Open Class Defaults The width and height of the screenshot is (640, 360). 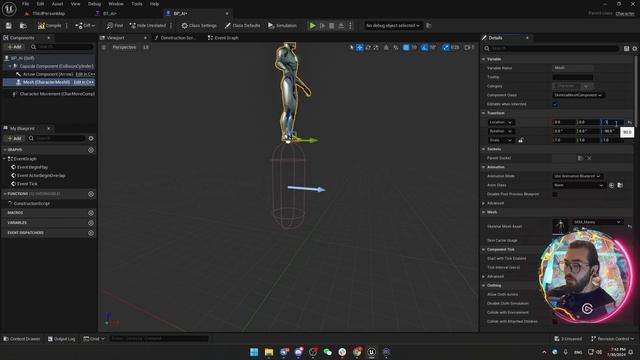pos(242,26)
